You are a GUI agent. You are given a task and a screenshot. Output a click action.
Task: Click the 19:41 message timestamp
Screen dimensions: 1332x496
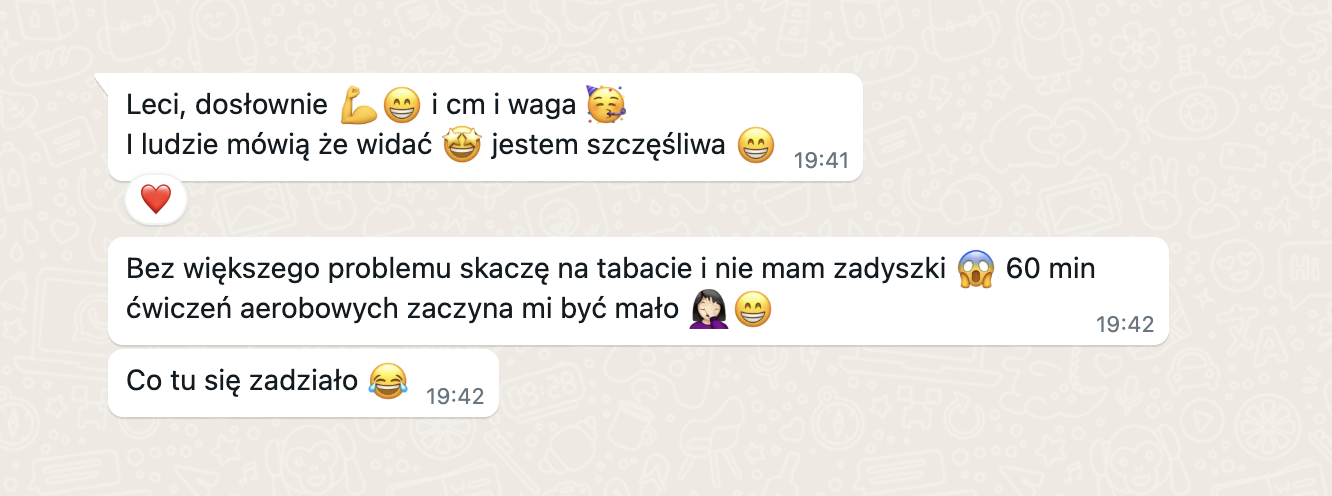(820, 160)
